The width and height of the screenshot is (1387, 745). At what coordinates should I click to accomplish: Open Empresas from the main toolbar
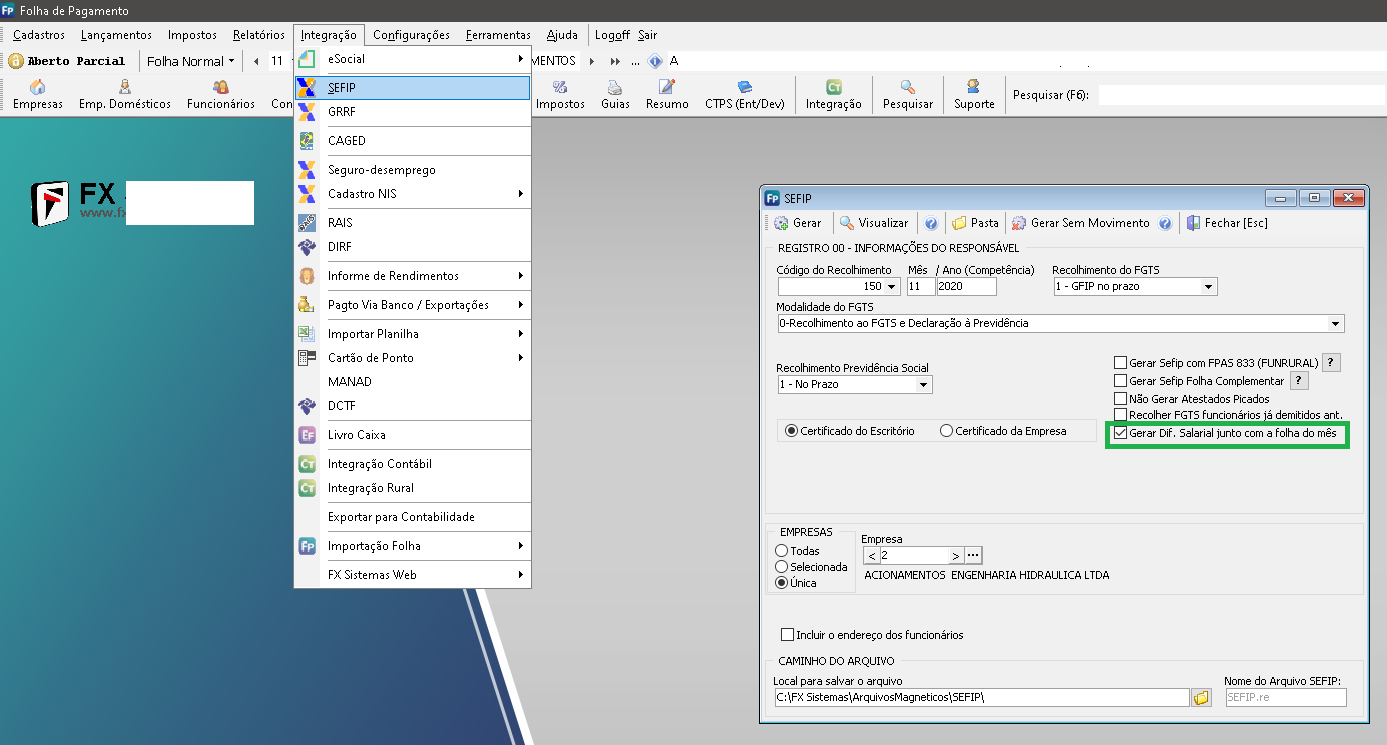pyautogui.click(x=37, y=94)
